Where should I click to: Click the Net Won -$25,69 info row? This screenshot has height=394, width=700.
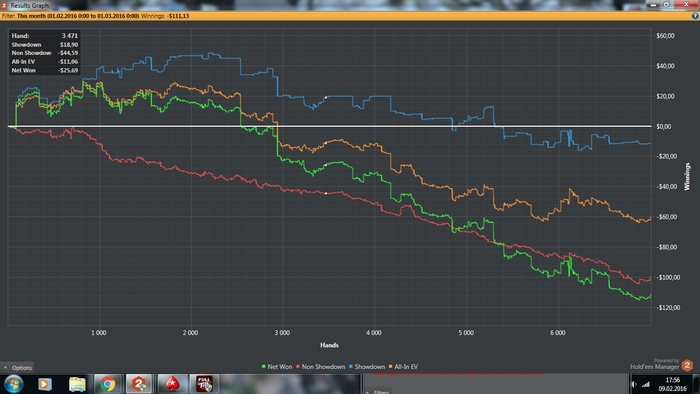45,70
